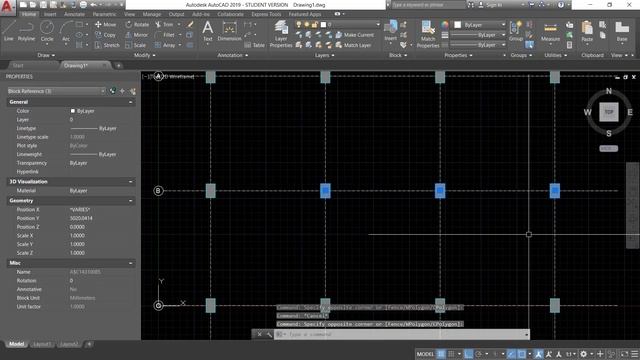This screenshot has width=640, height=360.
Task: Switch to the Manage ribbon tab
Action: (x=152, y=14)
